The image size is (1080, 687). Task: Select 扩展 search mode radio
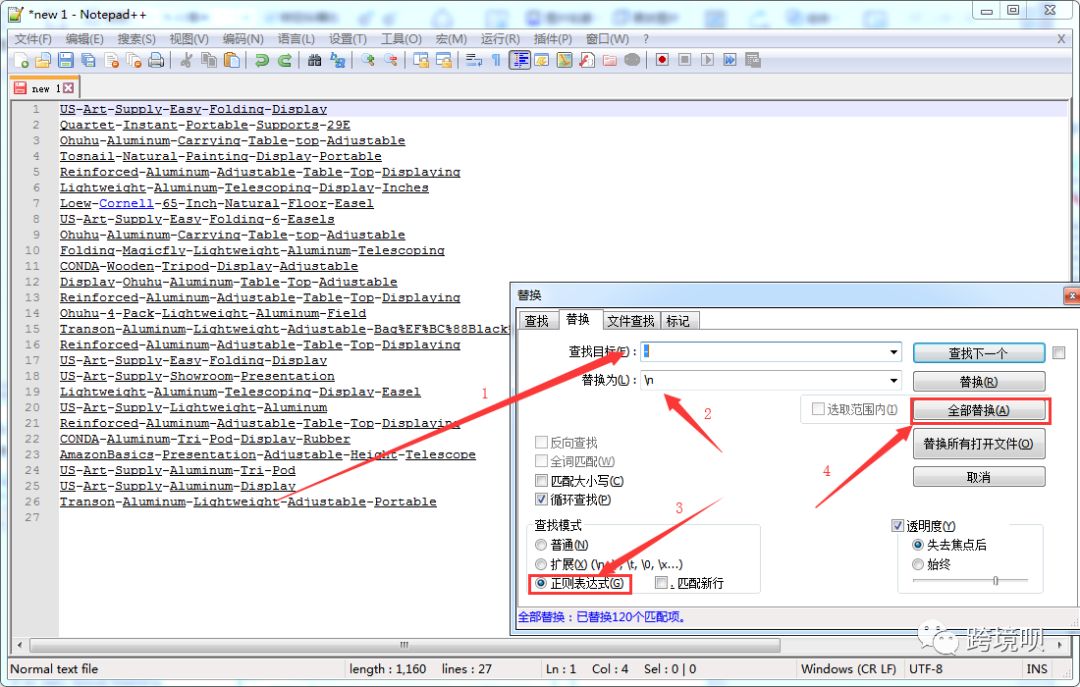[541, 564]
